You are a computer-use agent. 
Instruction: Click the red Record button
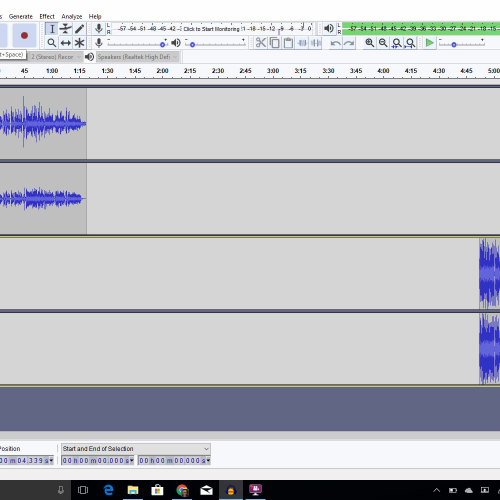pyautogui.click(x=24, y=35)
